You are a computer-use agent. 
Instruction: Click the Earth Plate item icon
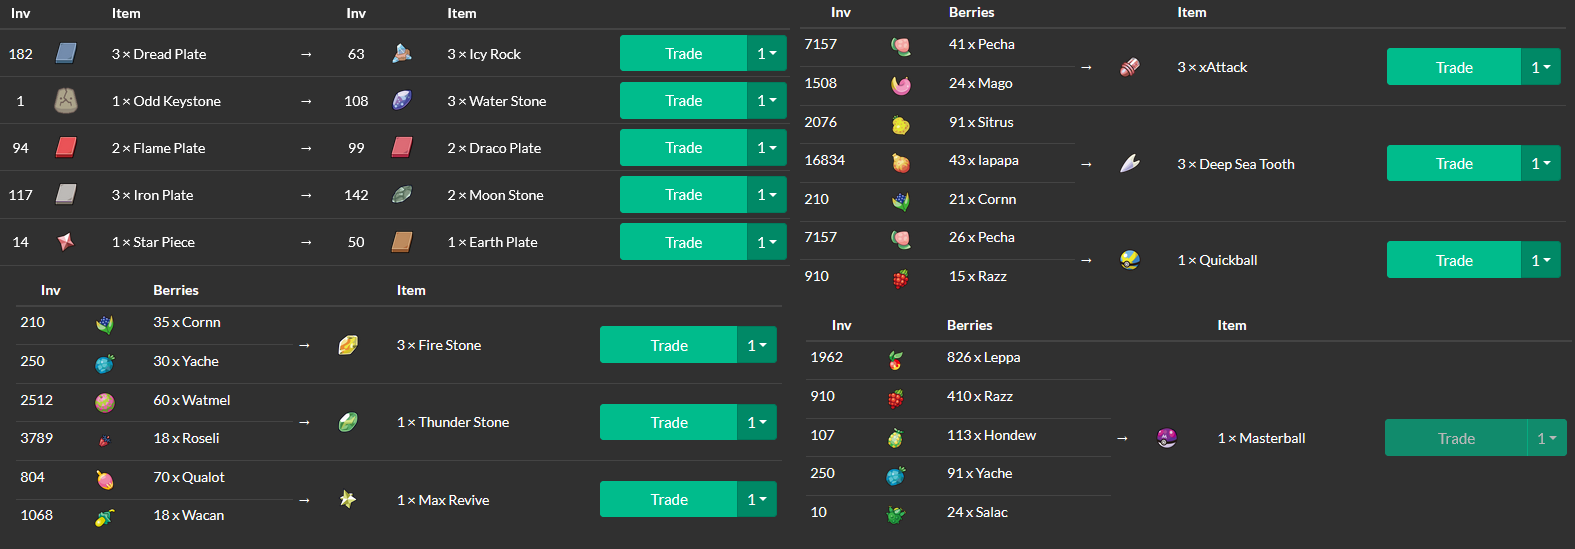click(402, 241)
